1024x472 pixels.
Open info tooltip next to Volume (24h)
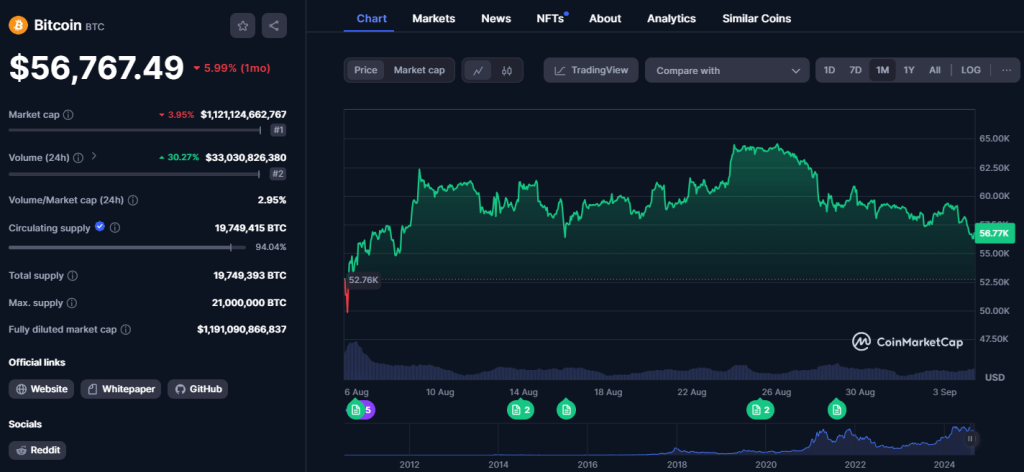tap(78, 157)
